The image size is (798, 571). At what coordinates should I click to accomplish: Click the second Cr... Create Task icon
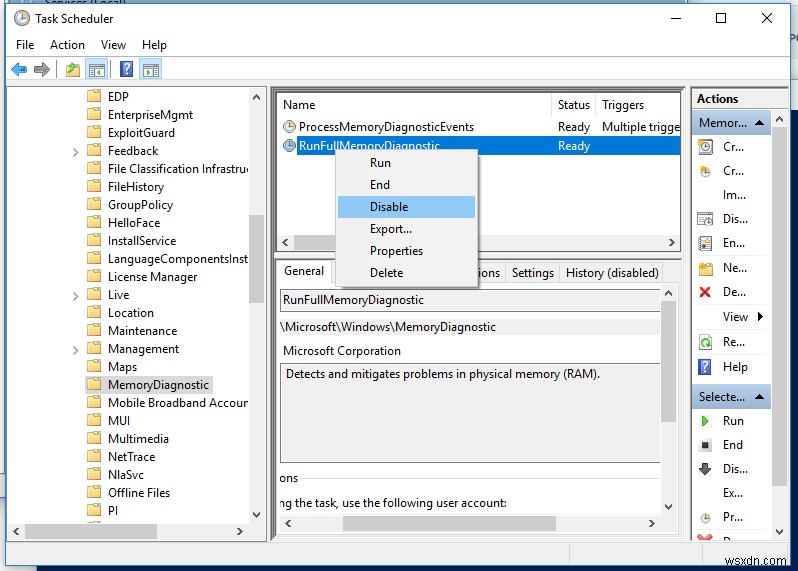pos(705,171)
